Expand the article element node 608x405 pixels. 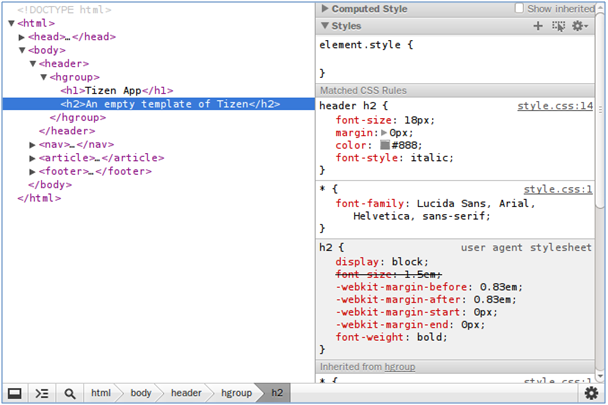(33, 158)
